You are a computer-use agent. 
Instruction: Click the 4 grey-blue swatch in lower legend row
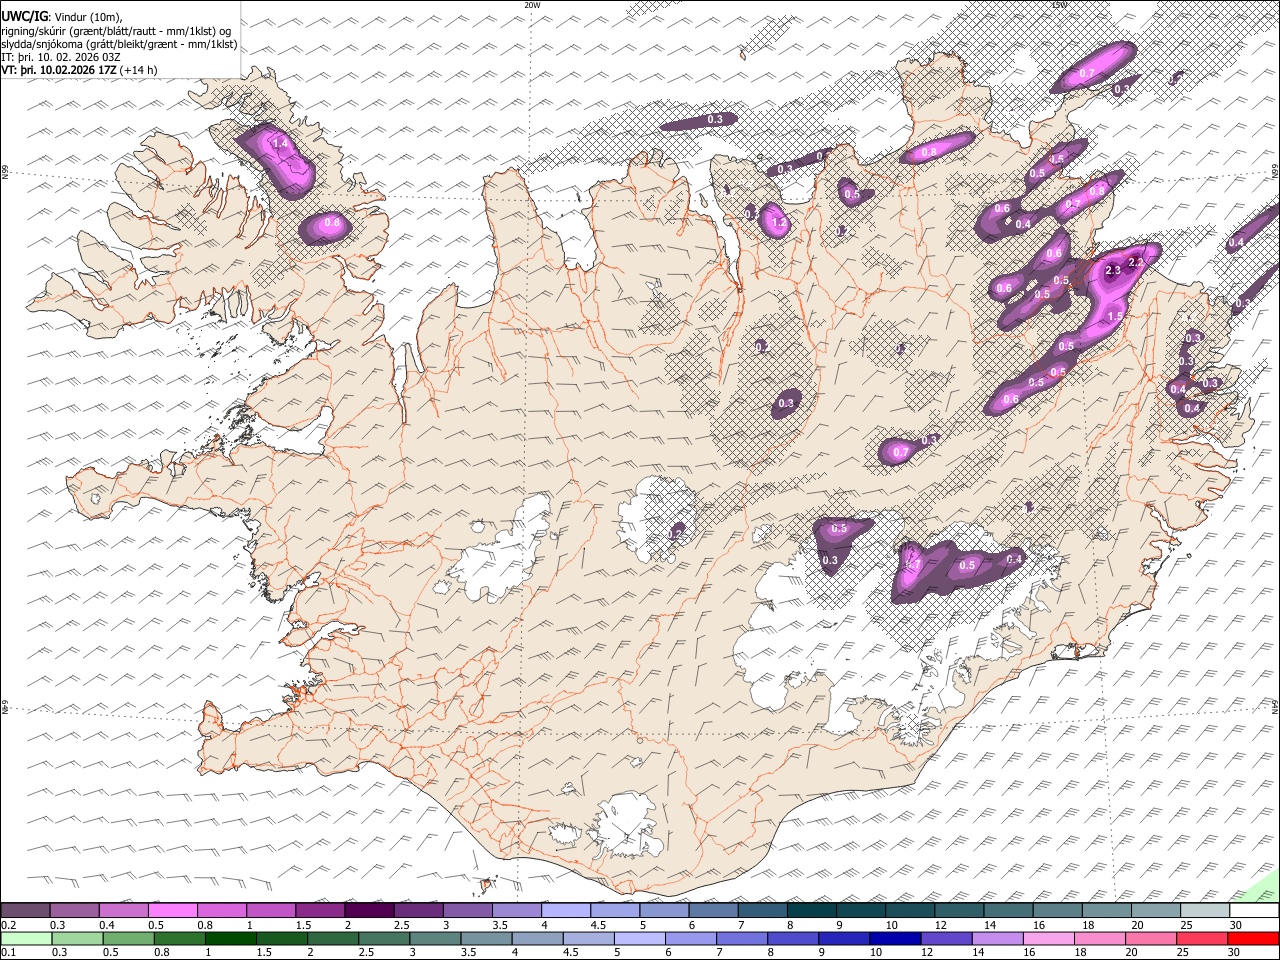(x=538, y=939)
